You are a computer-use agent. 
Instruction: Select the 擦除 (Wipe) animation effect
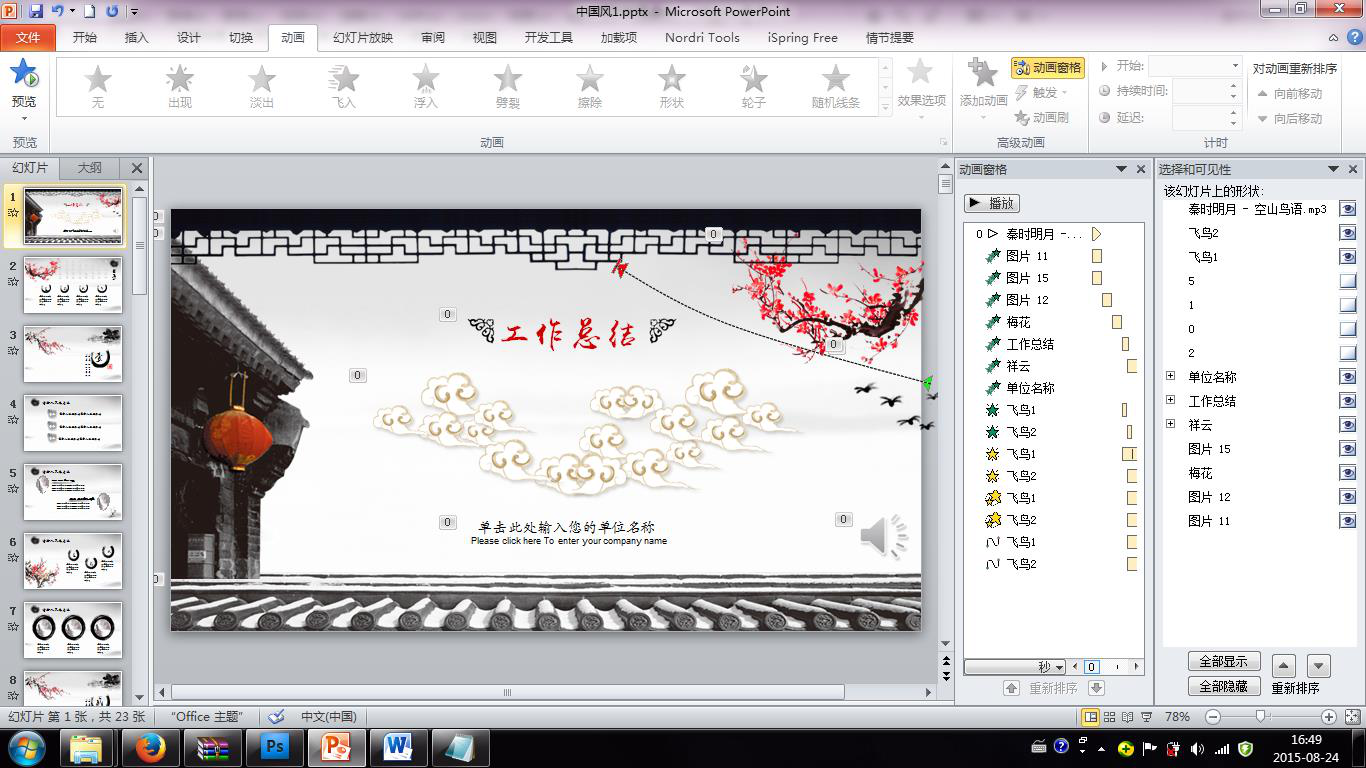(590, 87)
